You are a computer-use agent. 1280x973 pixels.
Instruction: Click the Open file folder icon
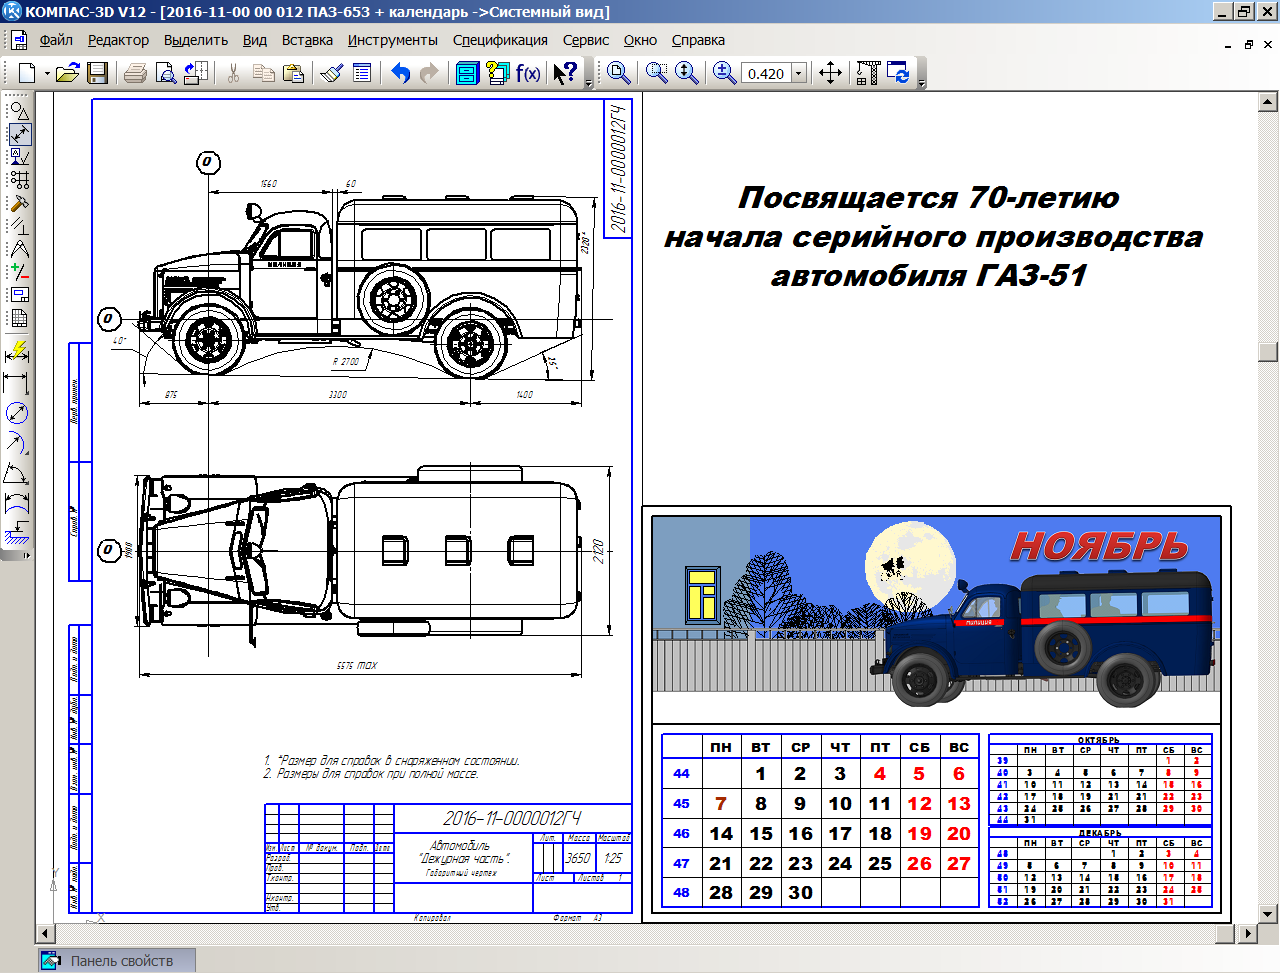point(68,73)
